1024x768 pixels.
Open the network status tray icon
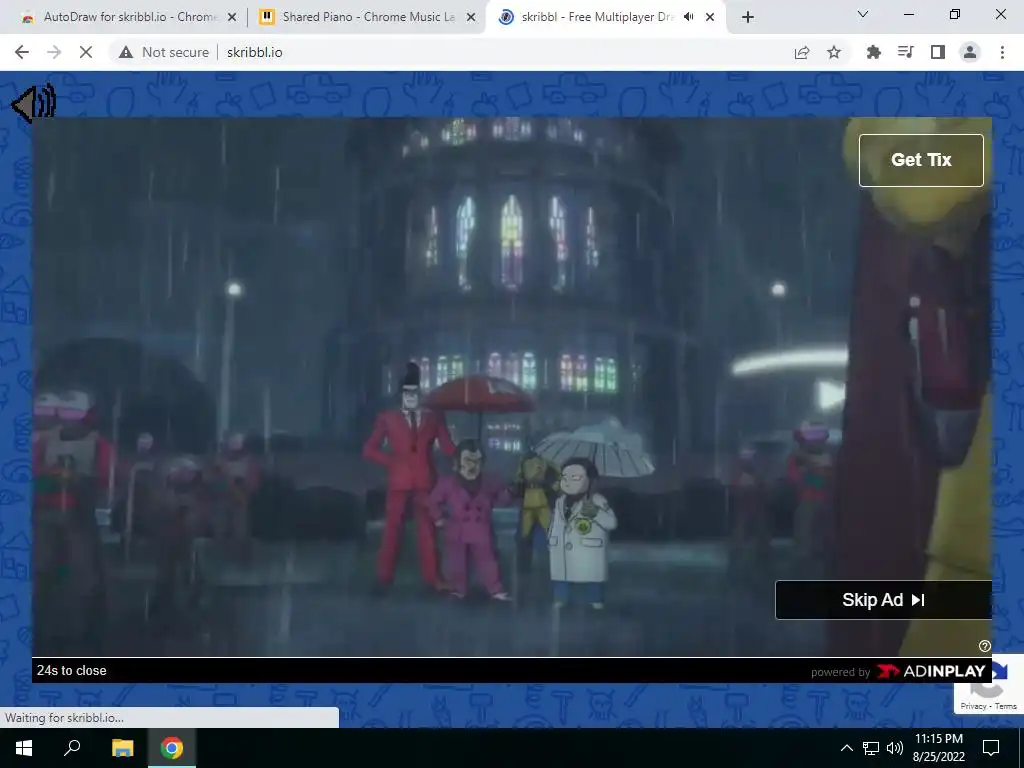click(871, 748)
